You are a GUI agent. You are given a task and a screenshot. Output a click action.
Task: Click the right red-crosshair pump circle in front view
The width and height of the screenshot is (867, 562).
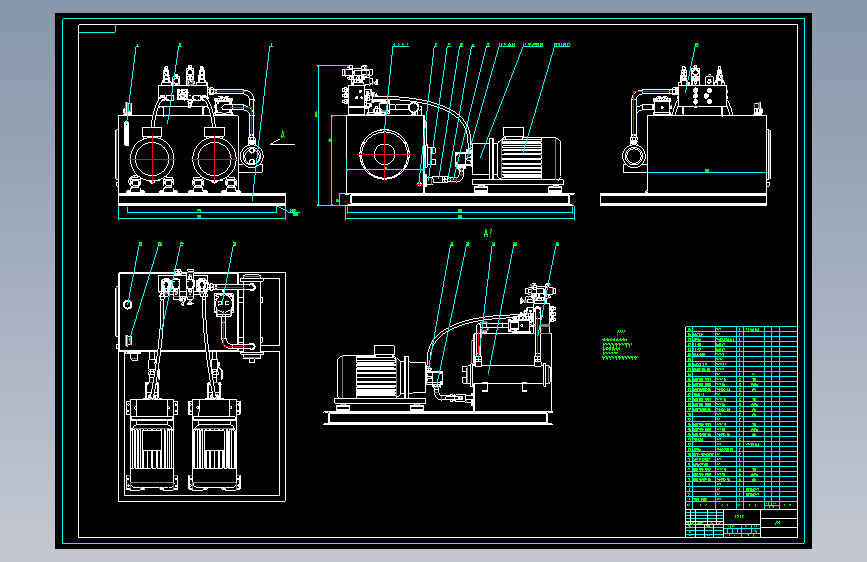pyautogui.click(x=215, y=159)
